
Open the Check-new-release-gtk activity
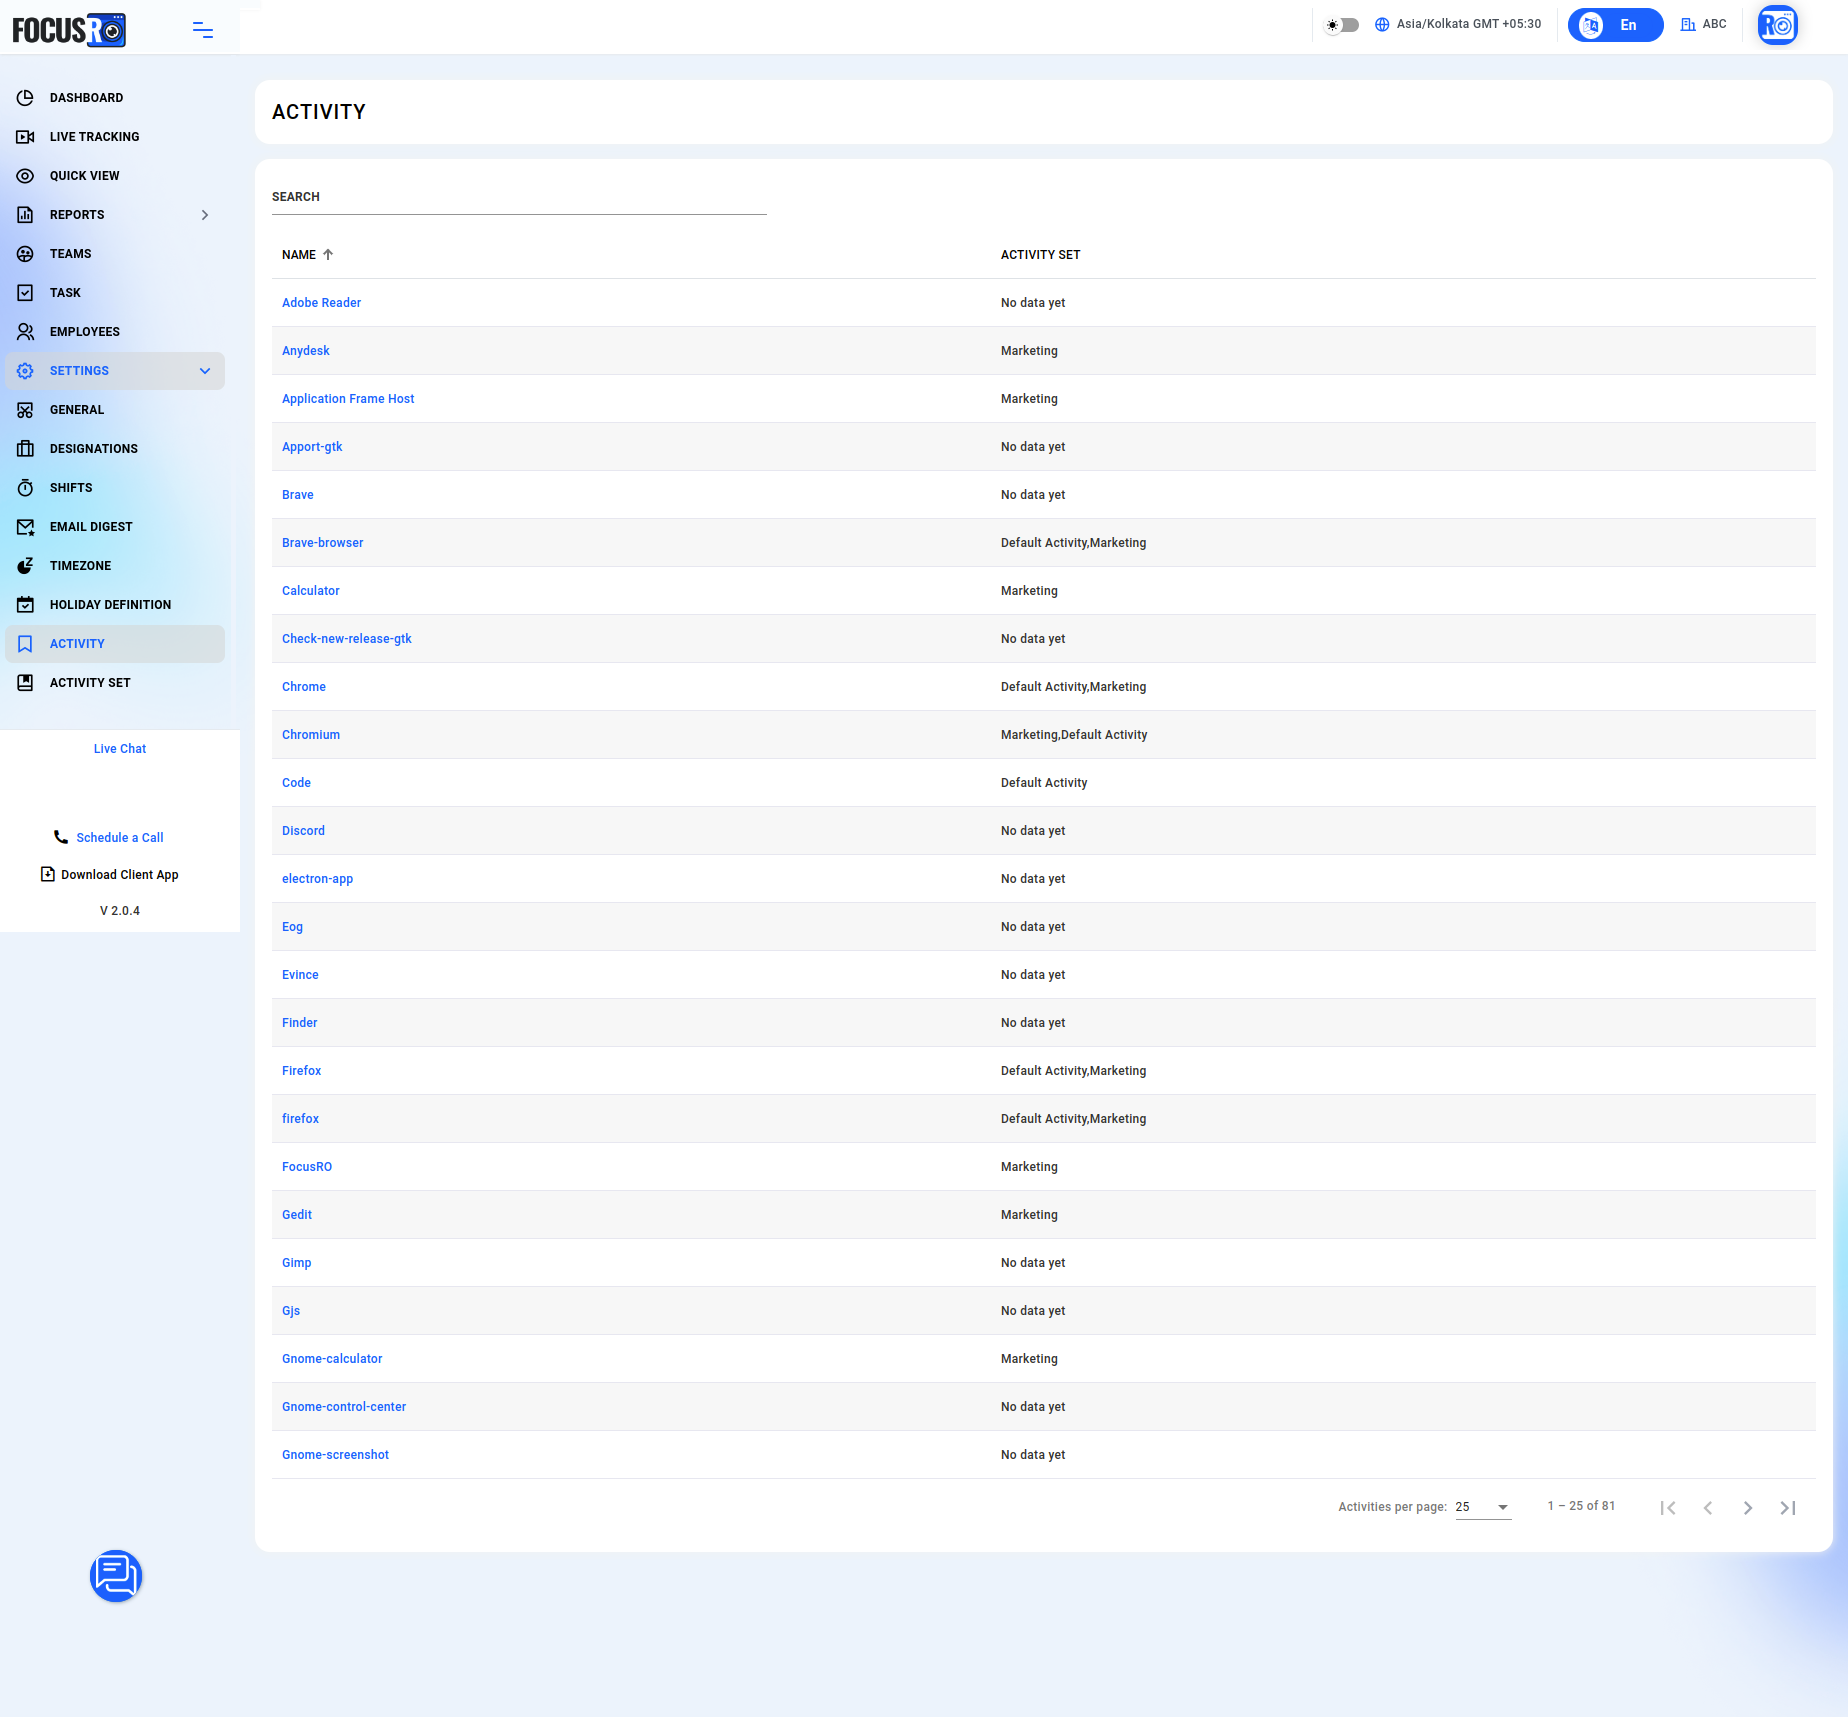tap(347, 639)
